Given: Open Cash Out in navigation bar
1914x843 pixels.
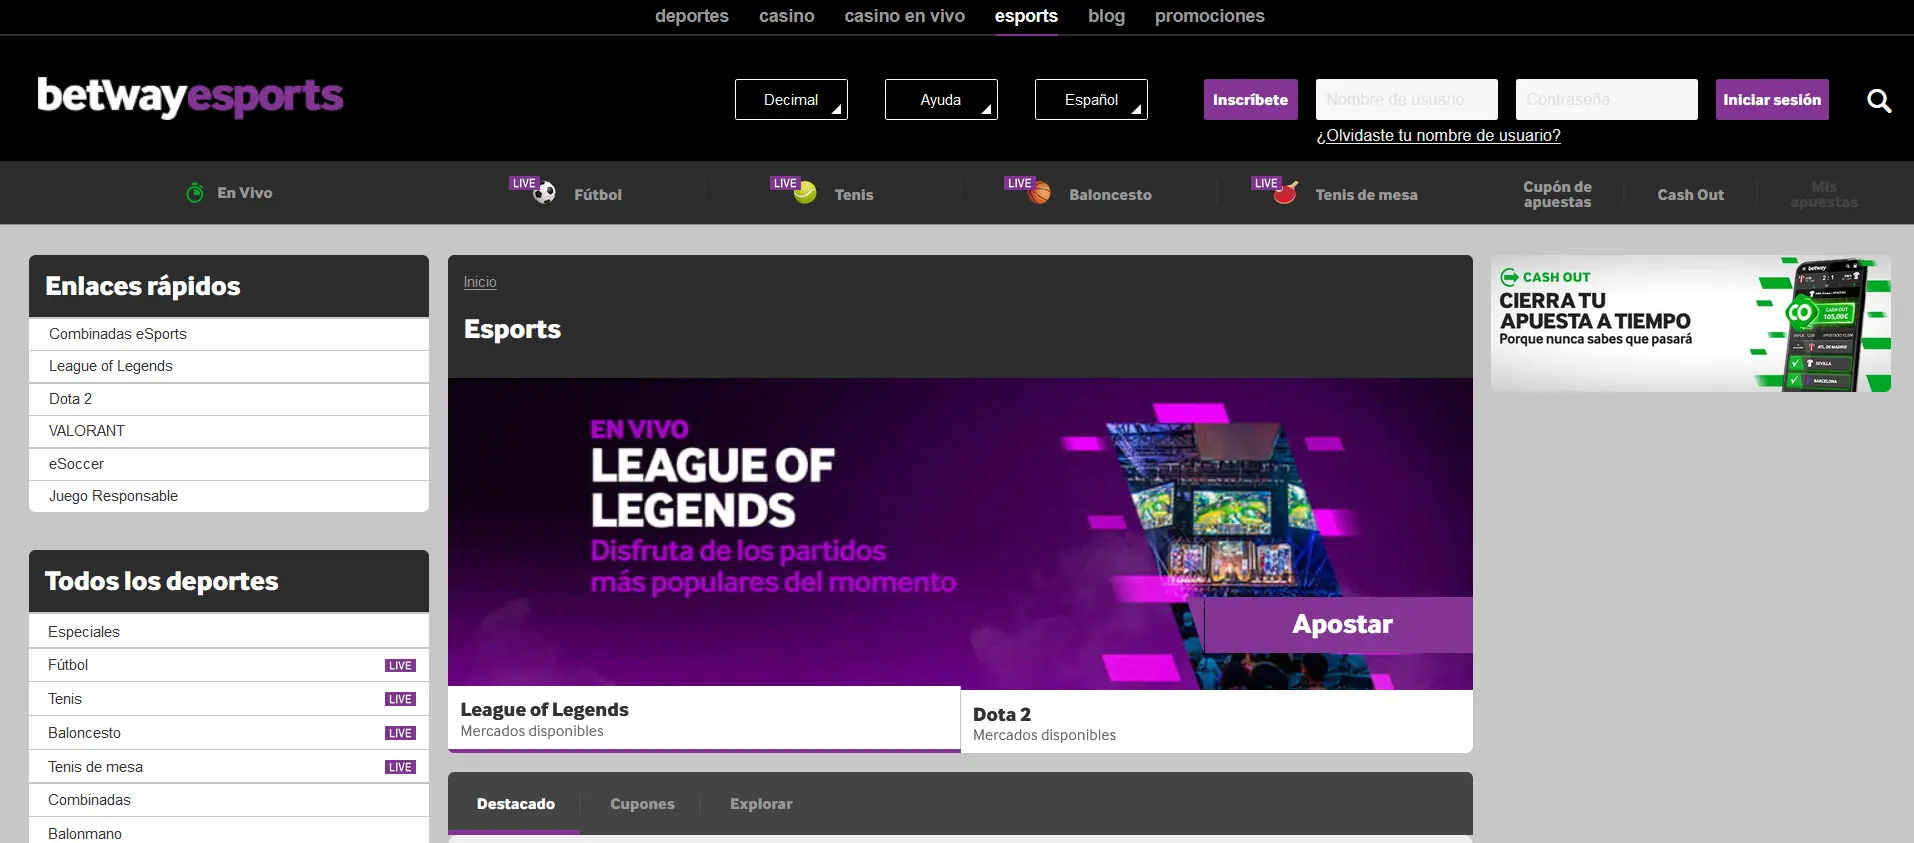Looking at the screenshot, I should [1690, 195].
